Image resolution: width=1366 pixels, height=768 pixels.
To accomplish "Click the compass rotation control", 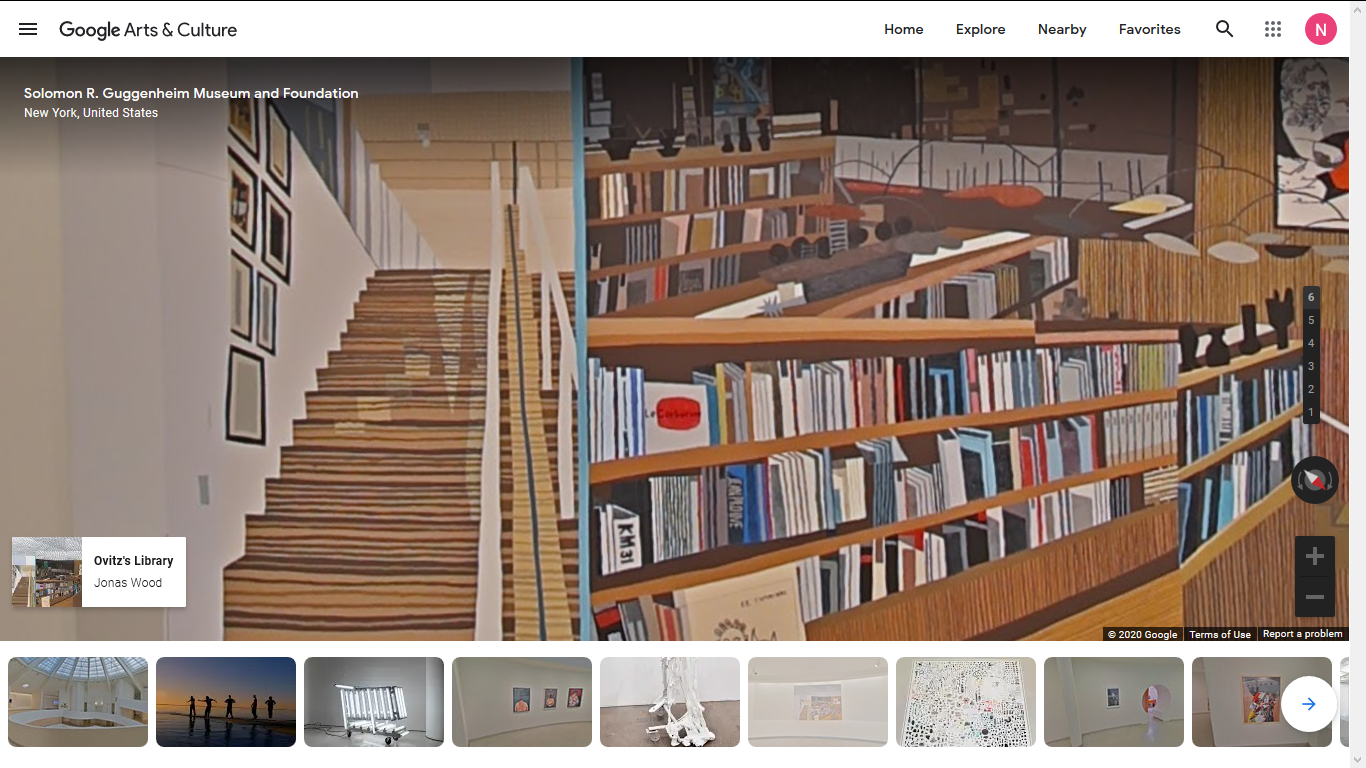I will 1315,480.
